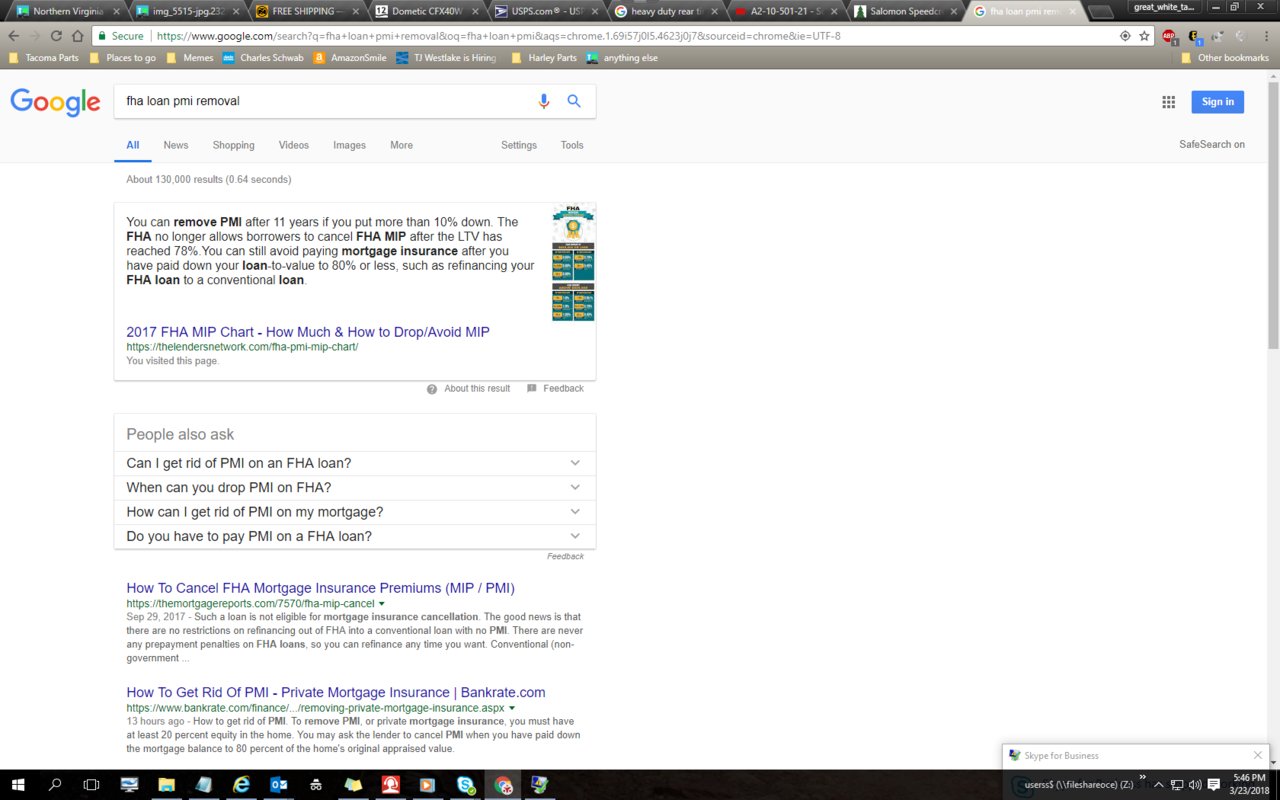Image resolution: width=1280 pixels, height=800 pixels.
Task: Click the browser address bar URL
Action: point(500,36)
